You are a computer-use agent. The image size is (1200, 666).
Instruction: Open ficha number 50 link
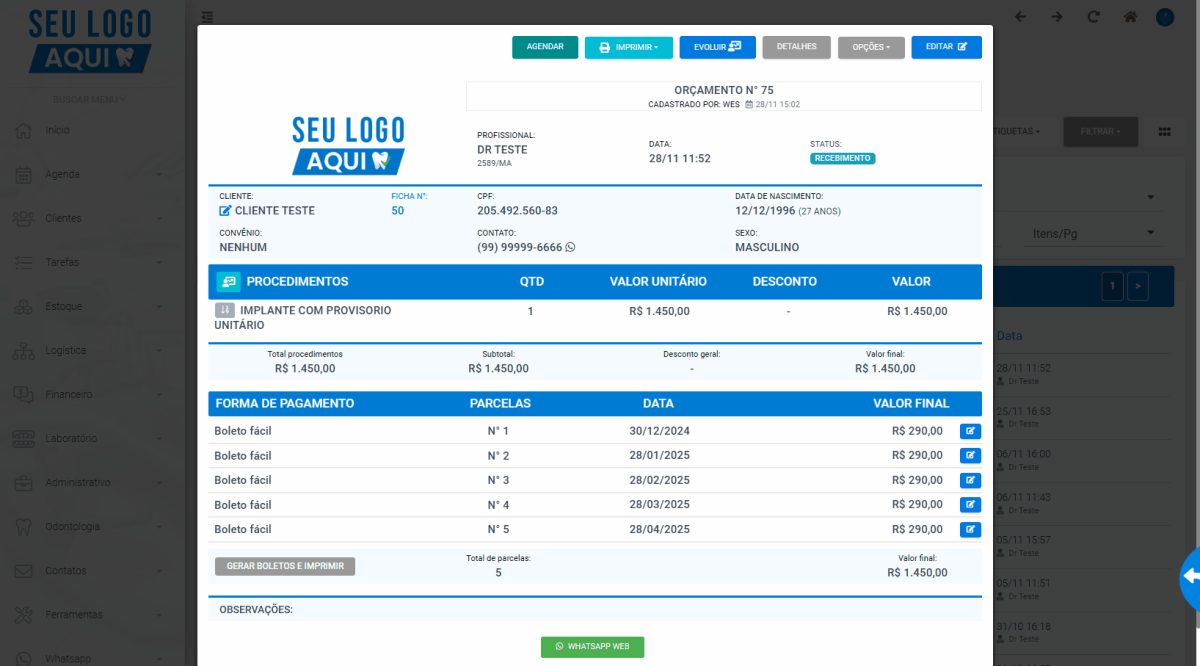pos(398,211)
